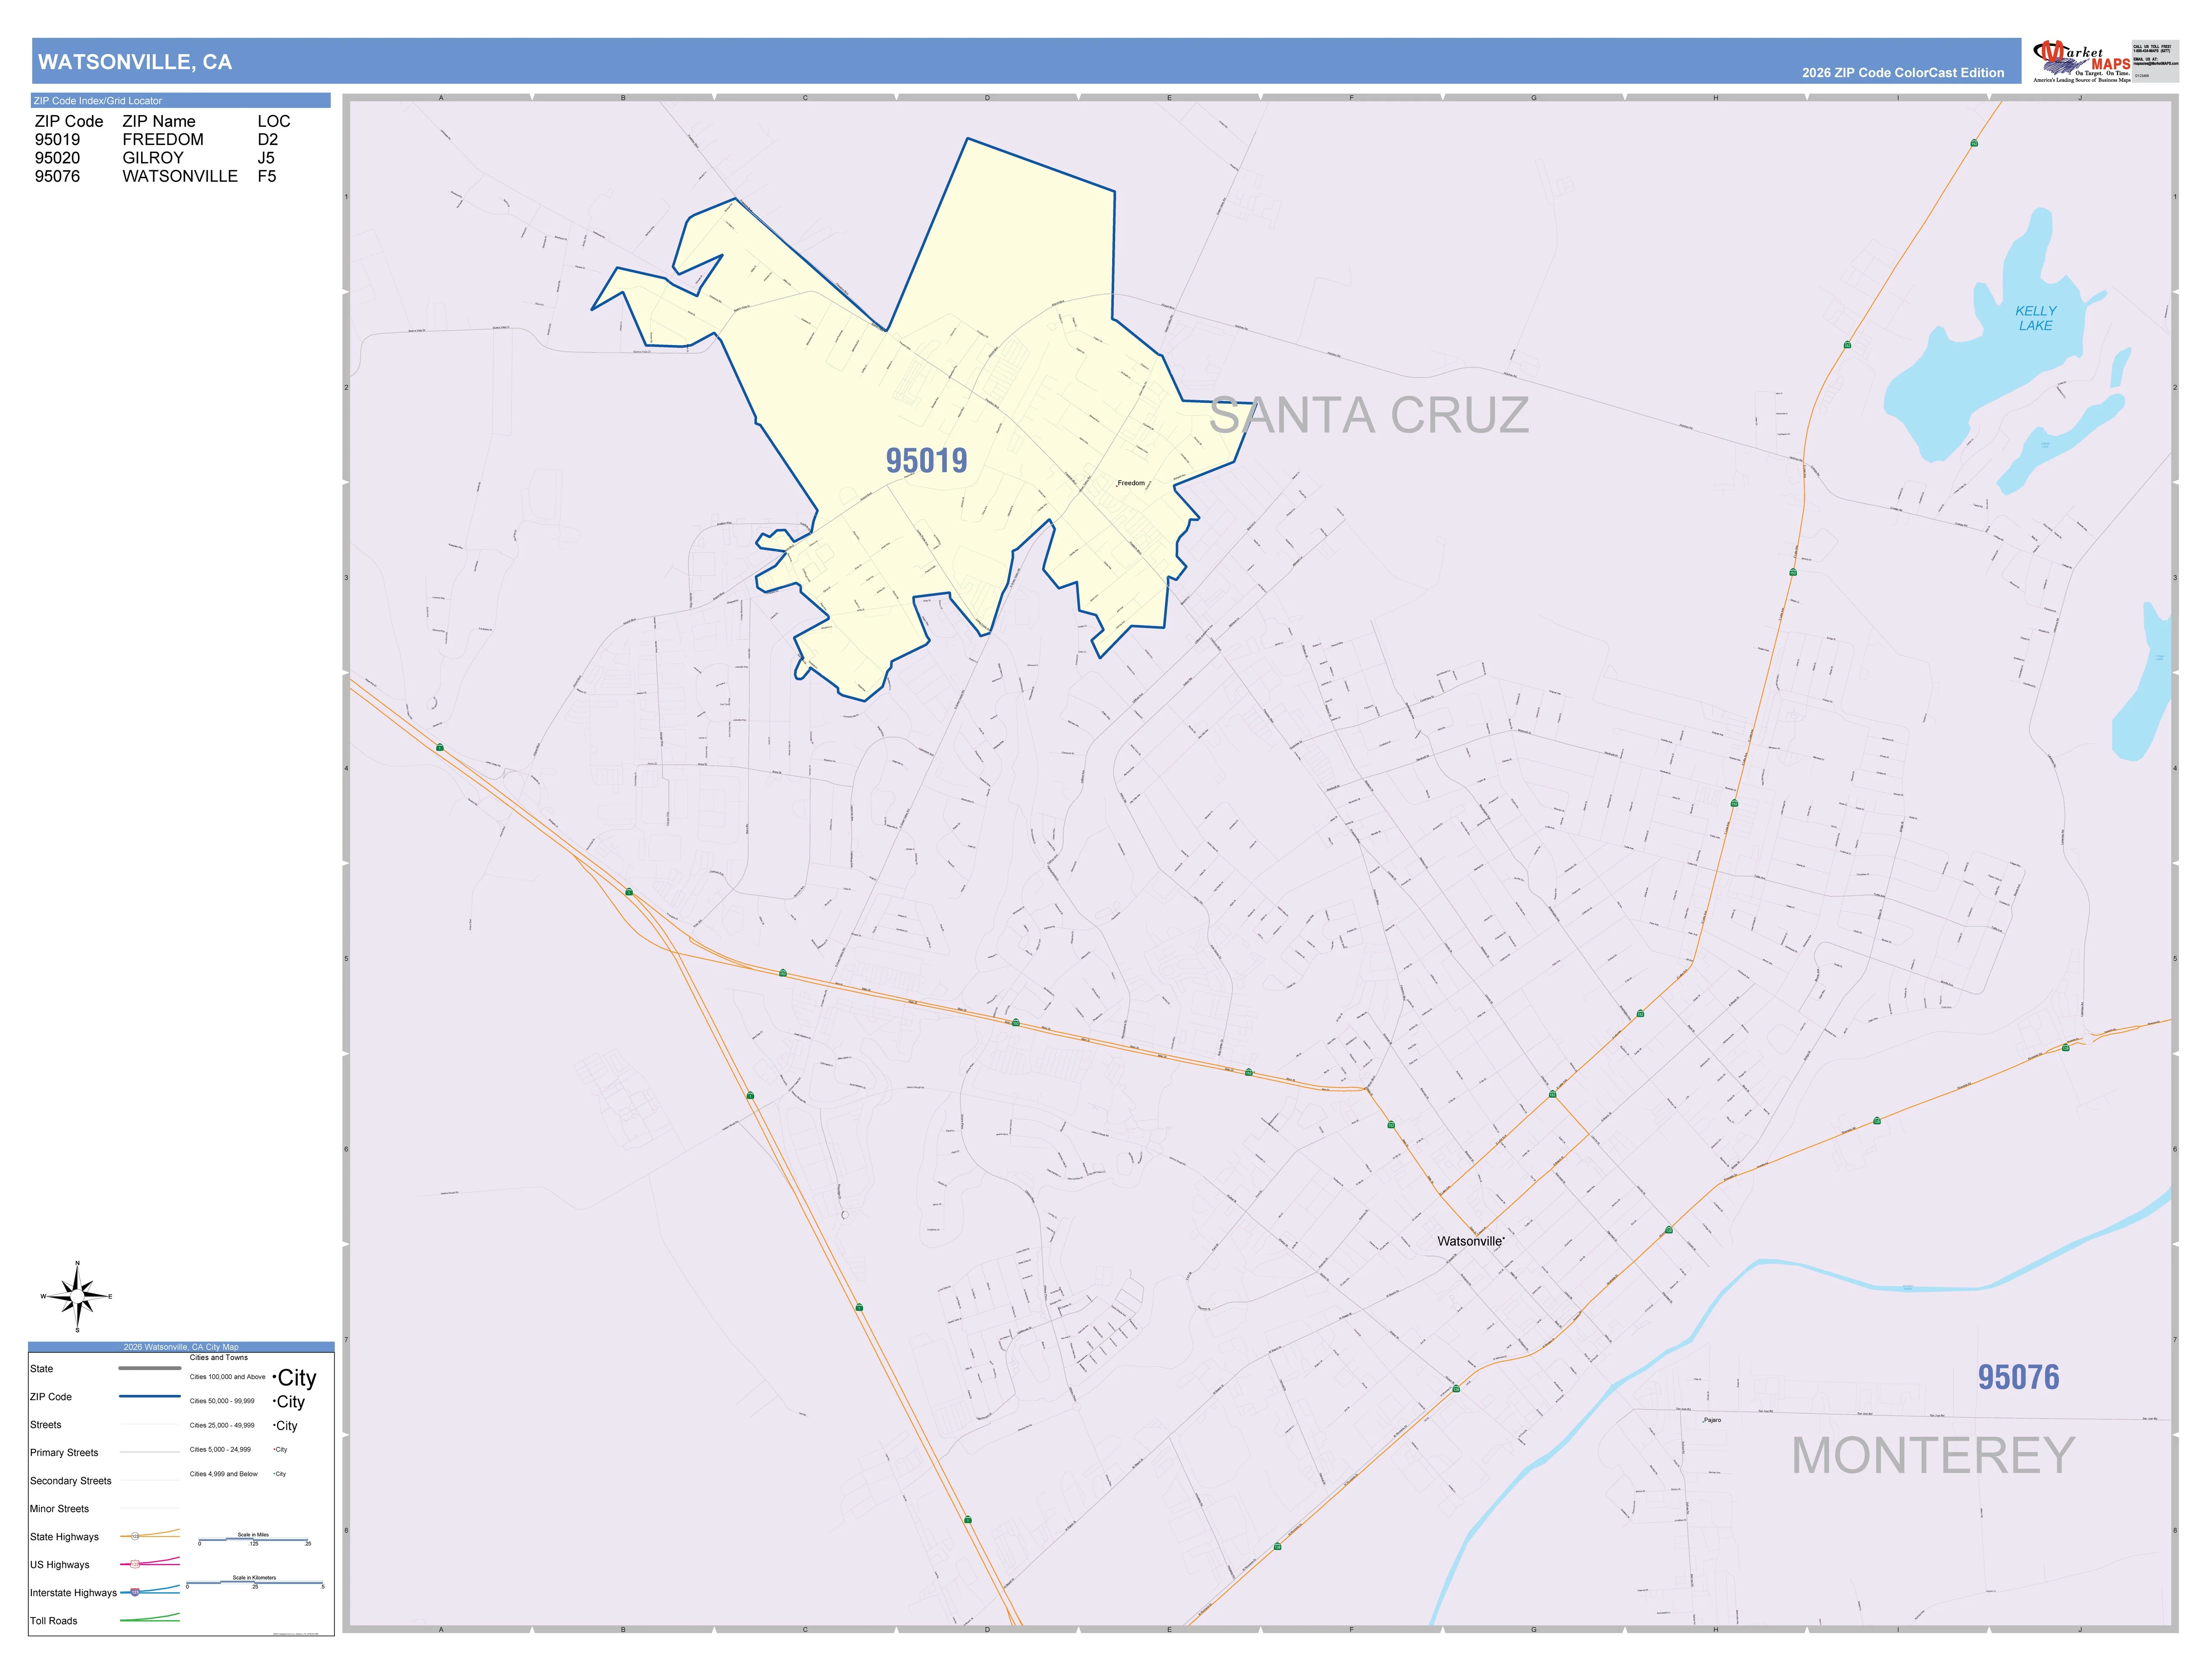The width and height of the screenshot is (2212, 1668).
Task: Click the gray State boundary line sample
Action: [x=150, y=1368]
